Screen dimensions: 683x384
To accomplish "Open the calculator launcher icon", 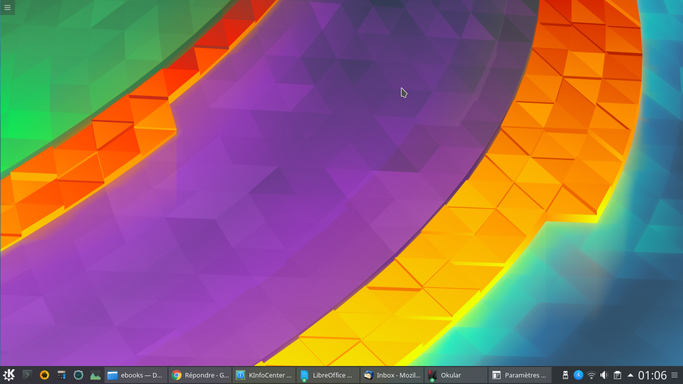I will (x=61, y=375).
